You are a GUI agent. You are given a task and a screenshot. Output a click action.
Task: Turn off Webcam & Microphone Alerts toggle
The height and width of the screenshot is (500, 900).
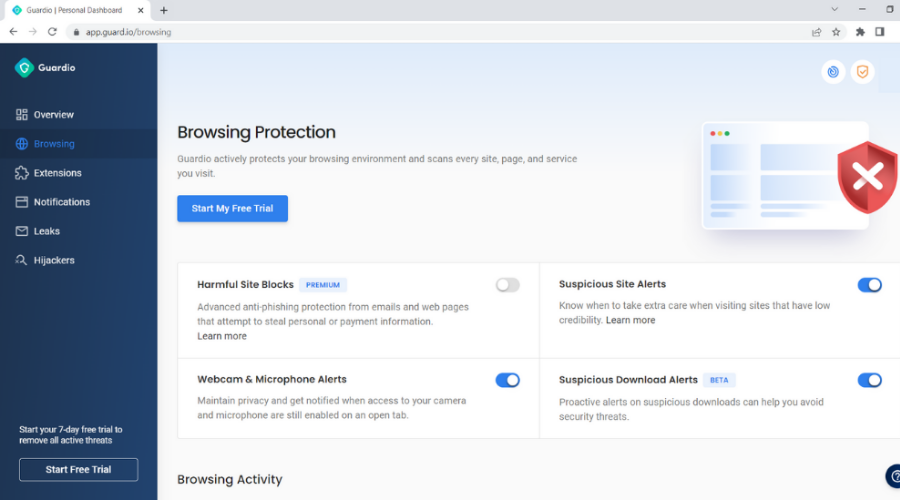point(507,380)
